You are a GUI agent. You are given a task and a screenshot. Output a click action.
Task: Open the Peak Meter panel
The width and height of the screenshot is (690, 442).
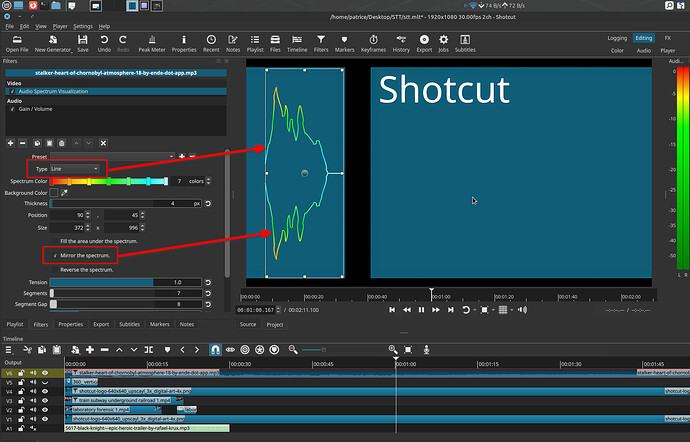point(153,42)
